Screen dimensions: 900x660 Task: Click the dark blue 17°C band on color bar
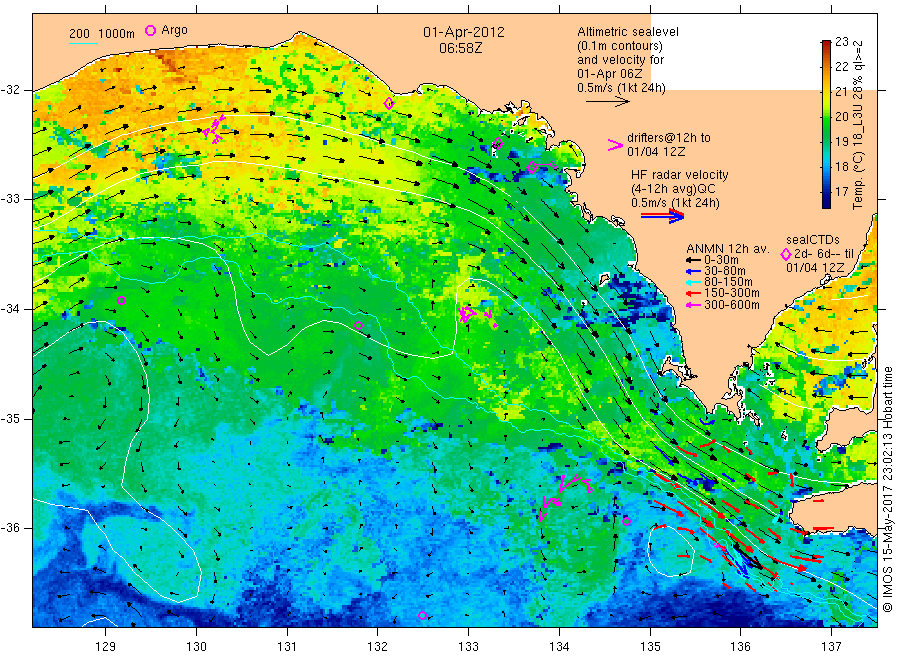826,192
